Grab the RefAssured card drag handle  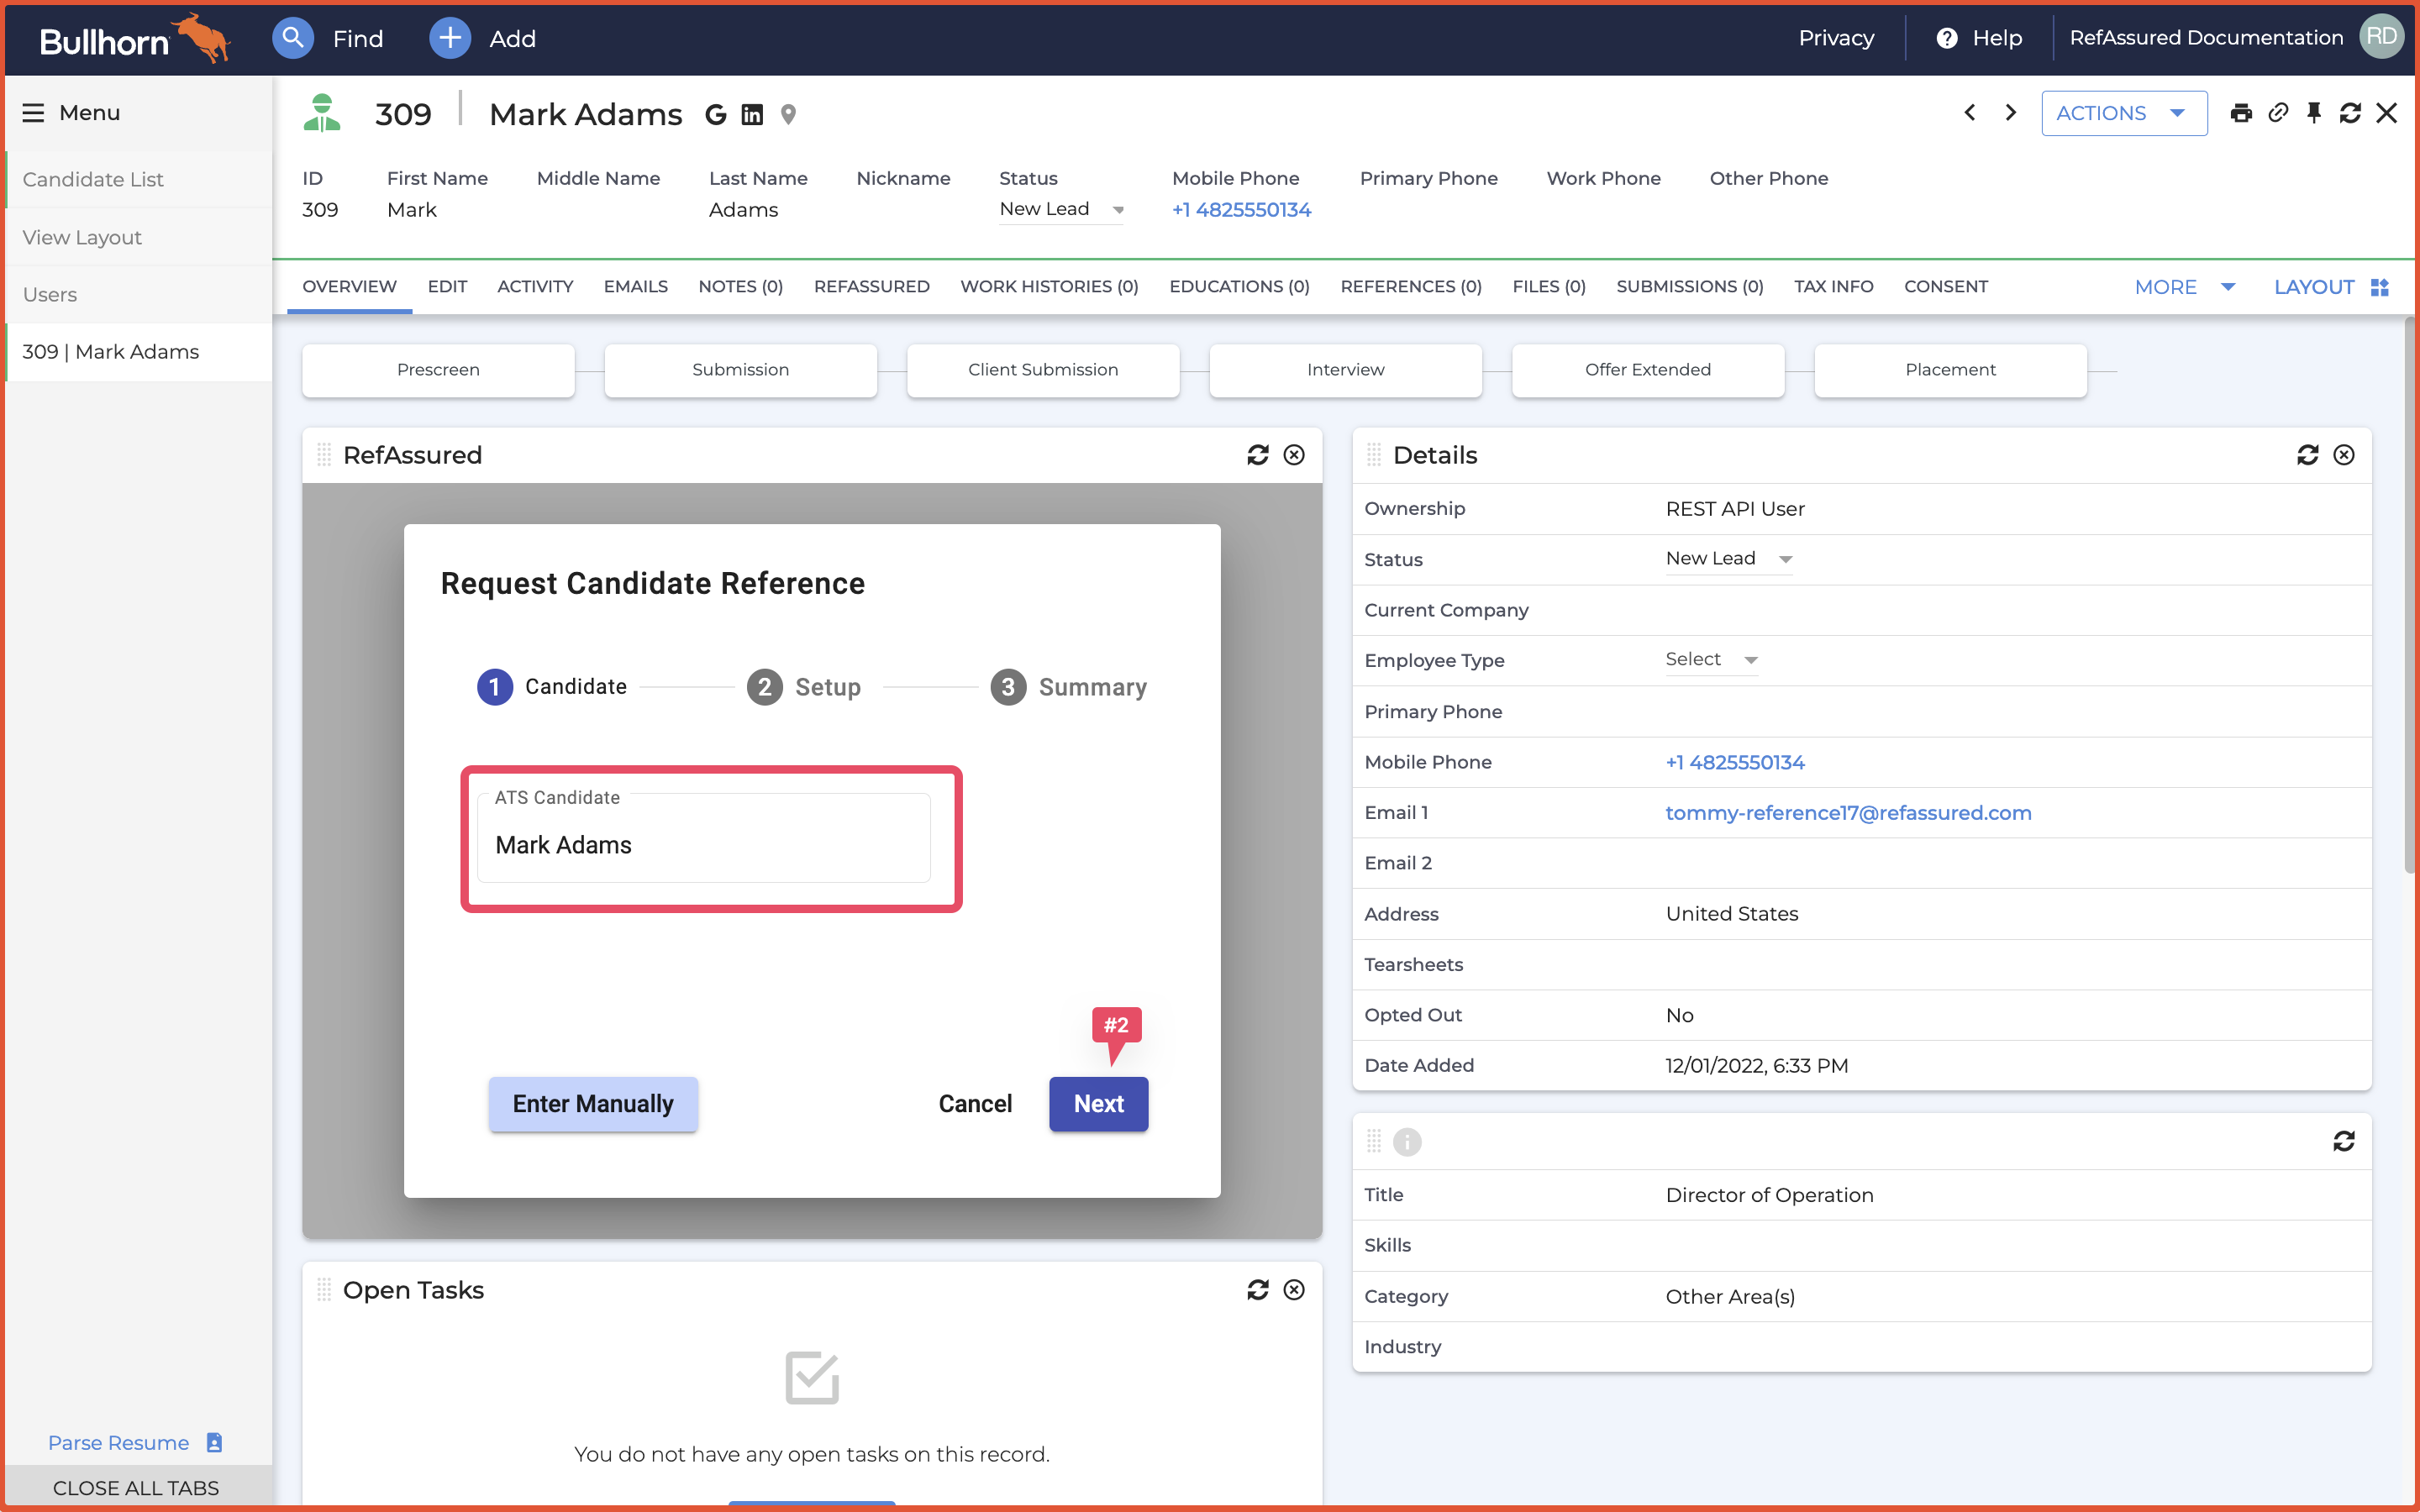pos(324,455)
